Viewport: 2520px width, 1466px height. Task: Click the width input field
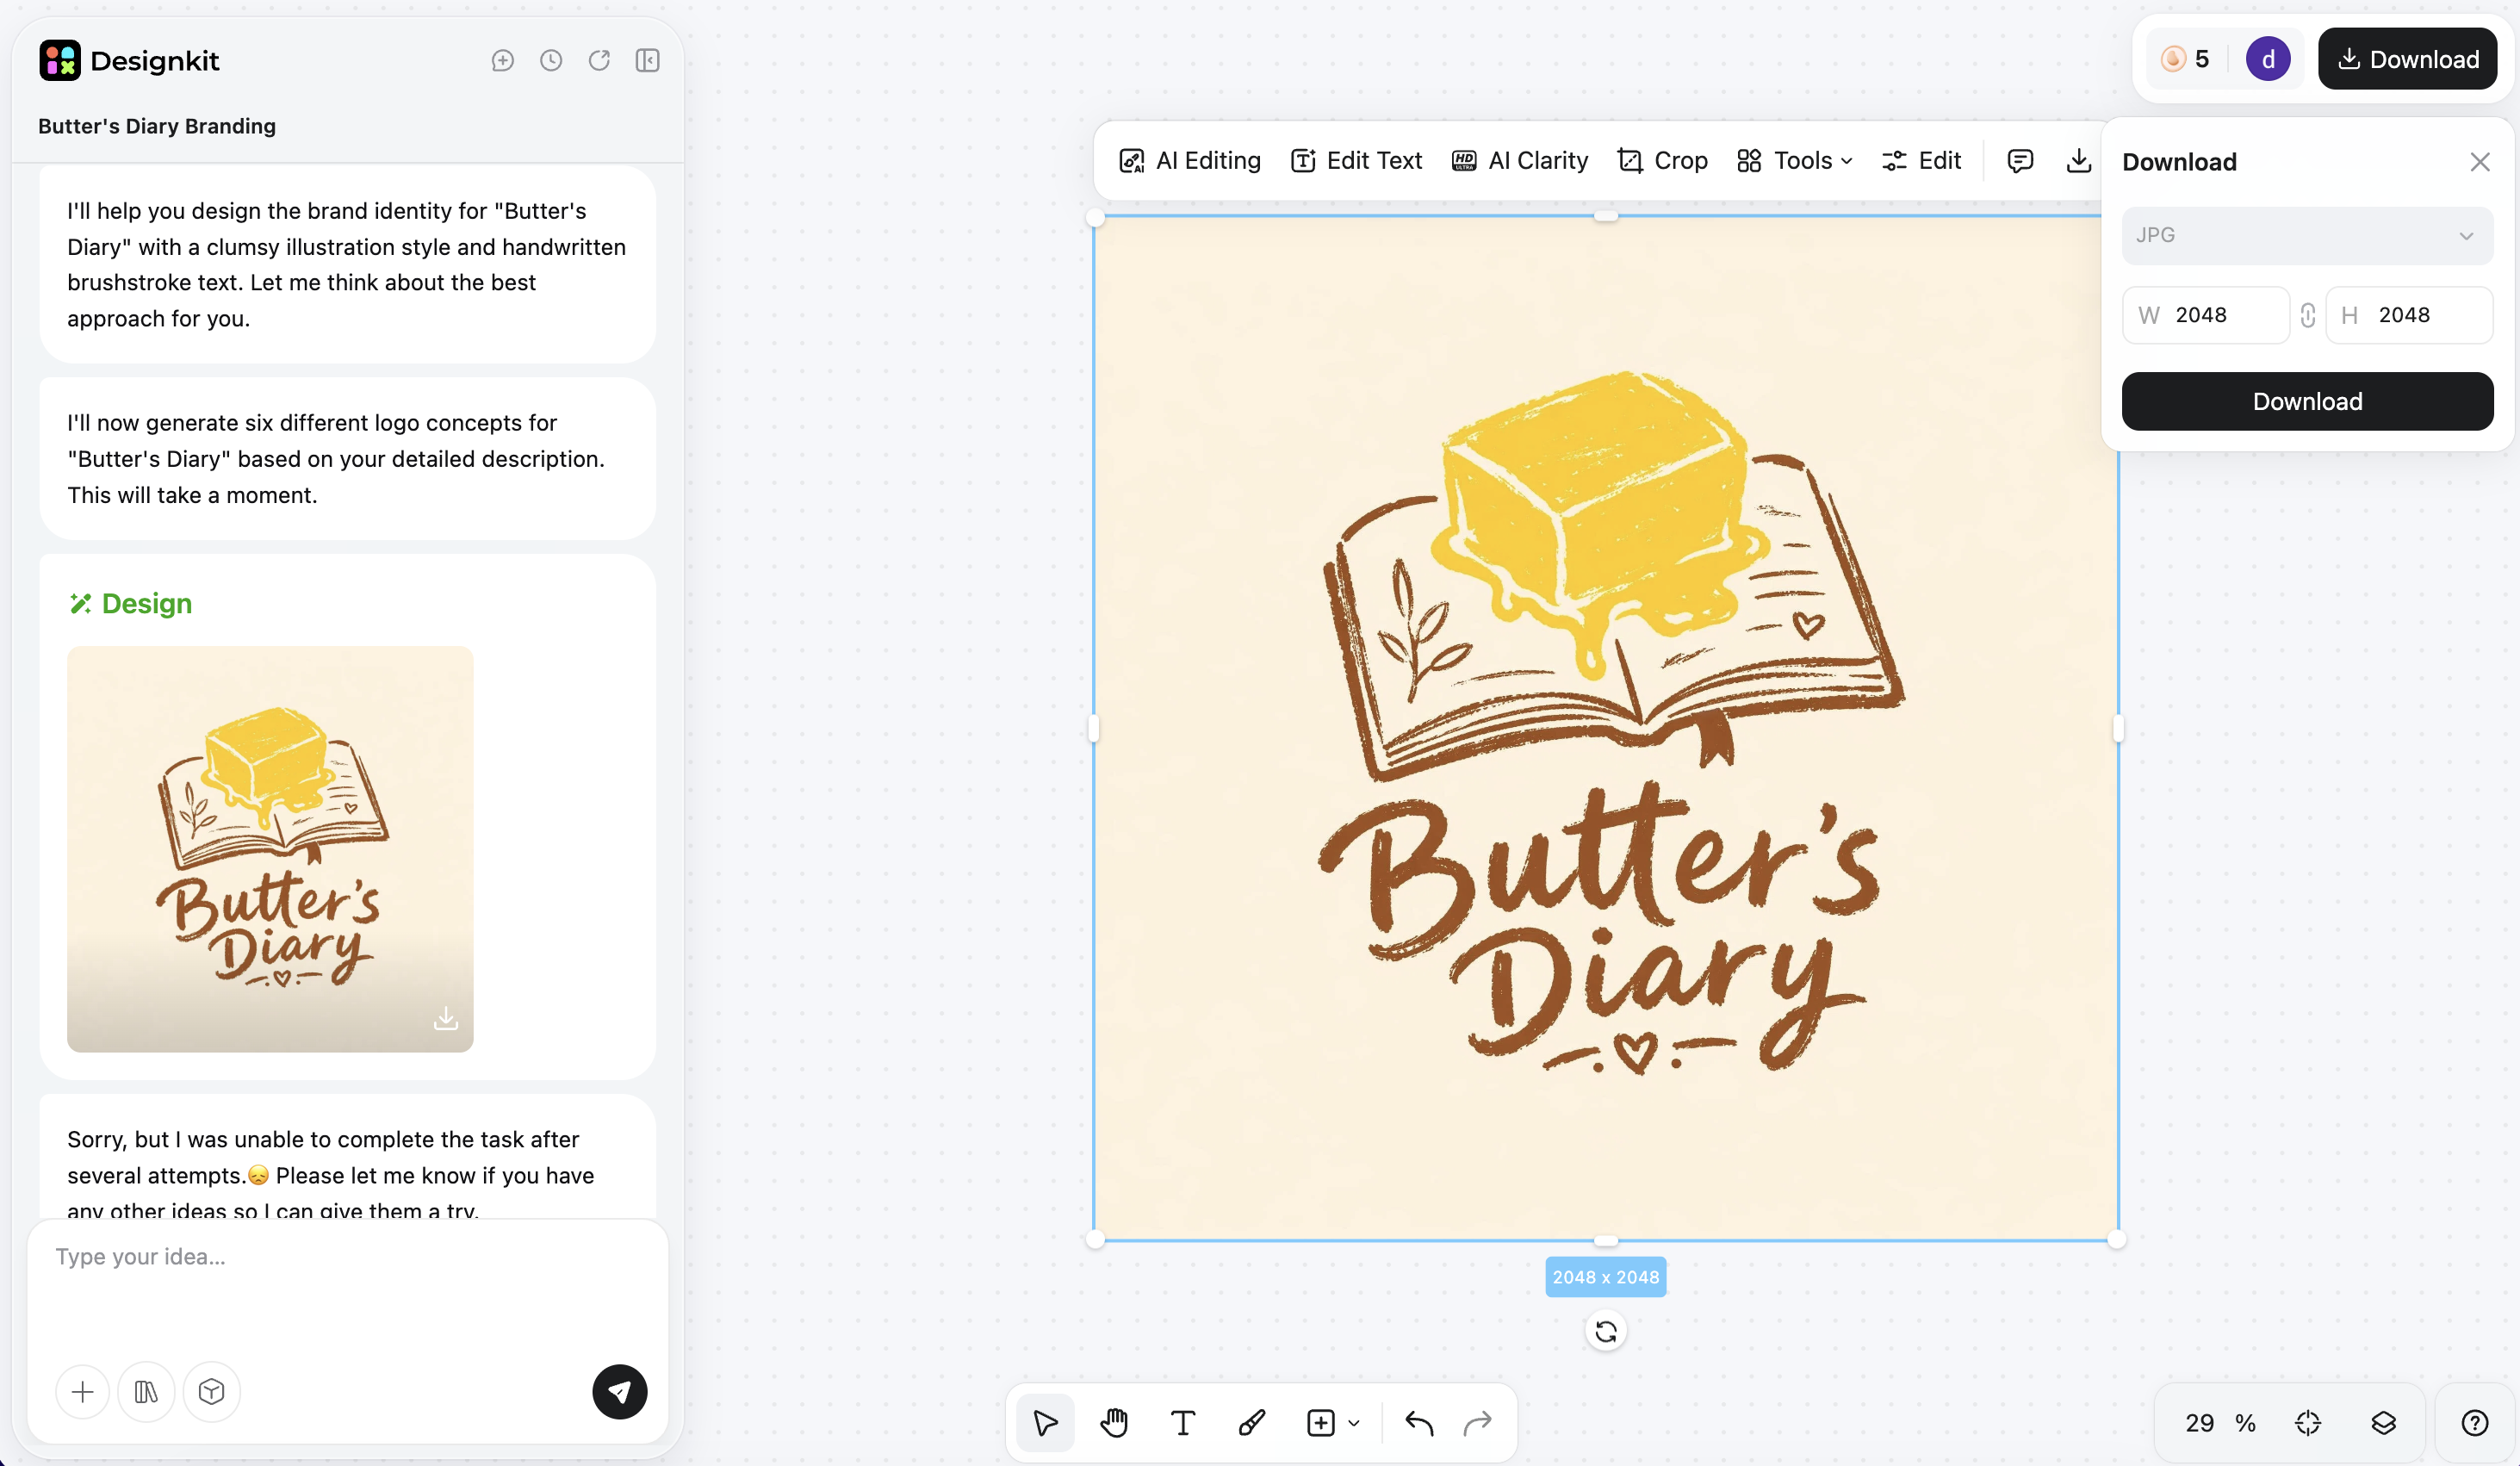click(x=2205, y=315)
